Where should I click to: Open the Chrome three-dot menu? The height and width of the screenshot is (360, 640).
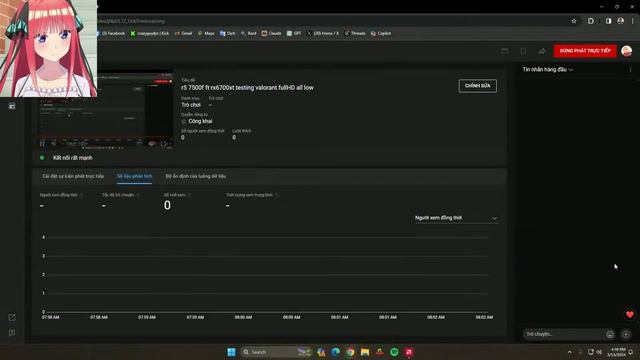coord(632,21)
